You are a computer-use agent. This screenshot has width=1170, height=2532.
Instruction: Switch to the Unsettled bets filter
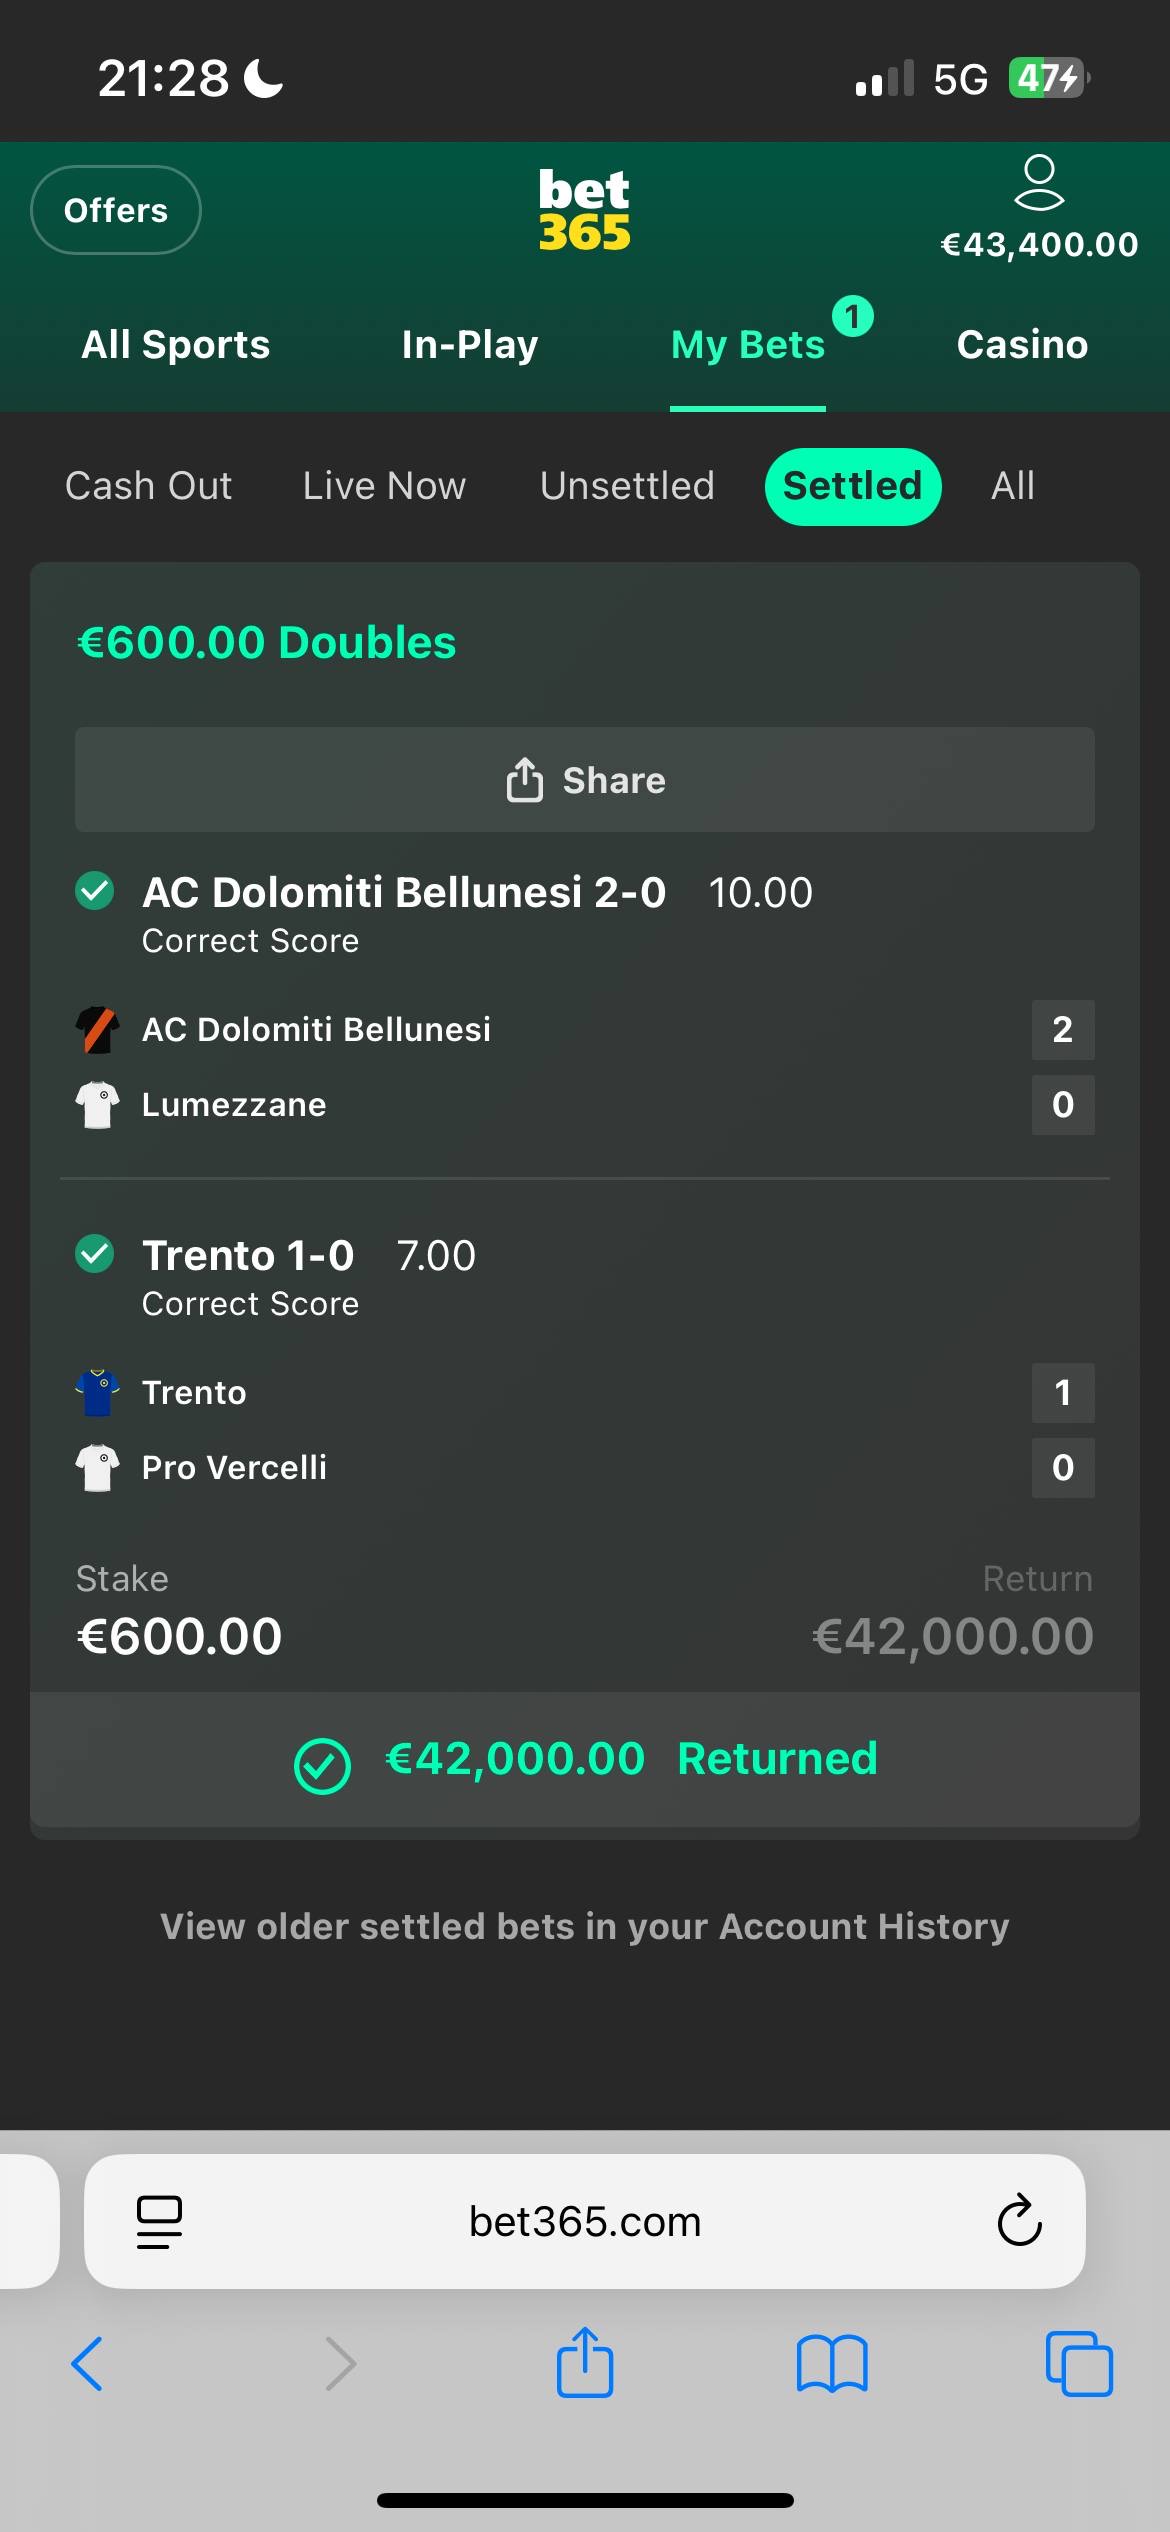(x=627, y=486)
